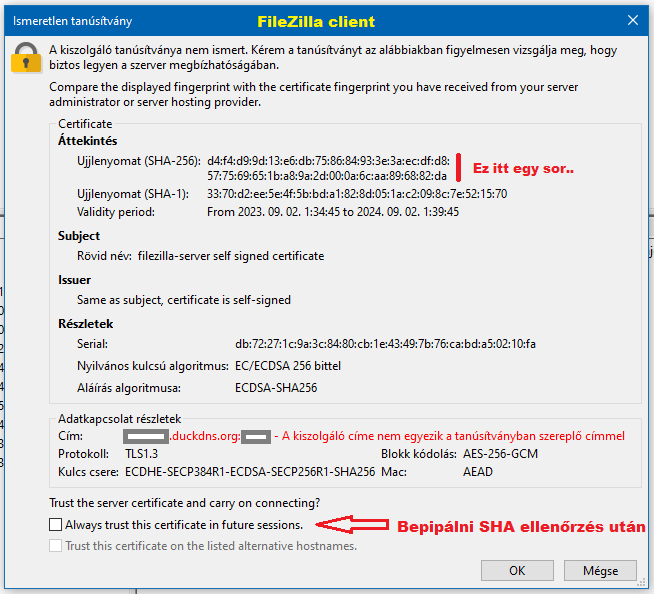This screenshot has width=654, height=594.
Task: Click the 'A kiszolgáló tanúsítványa nem ismert' message
Action: (333, 58)
